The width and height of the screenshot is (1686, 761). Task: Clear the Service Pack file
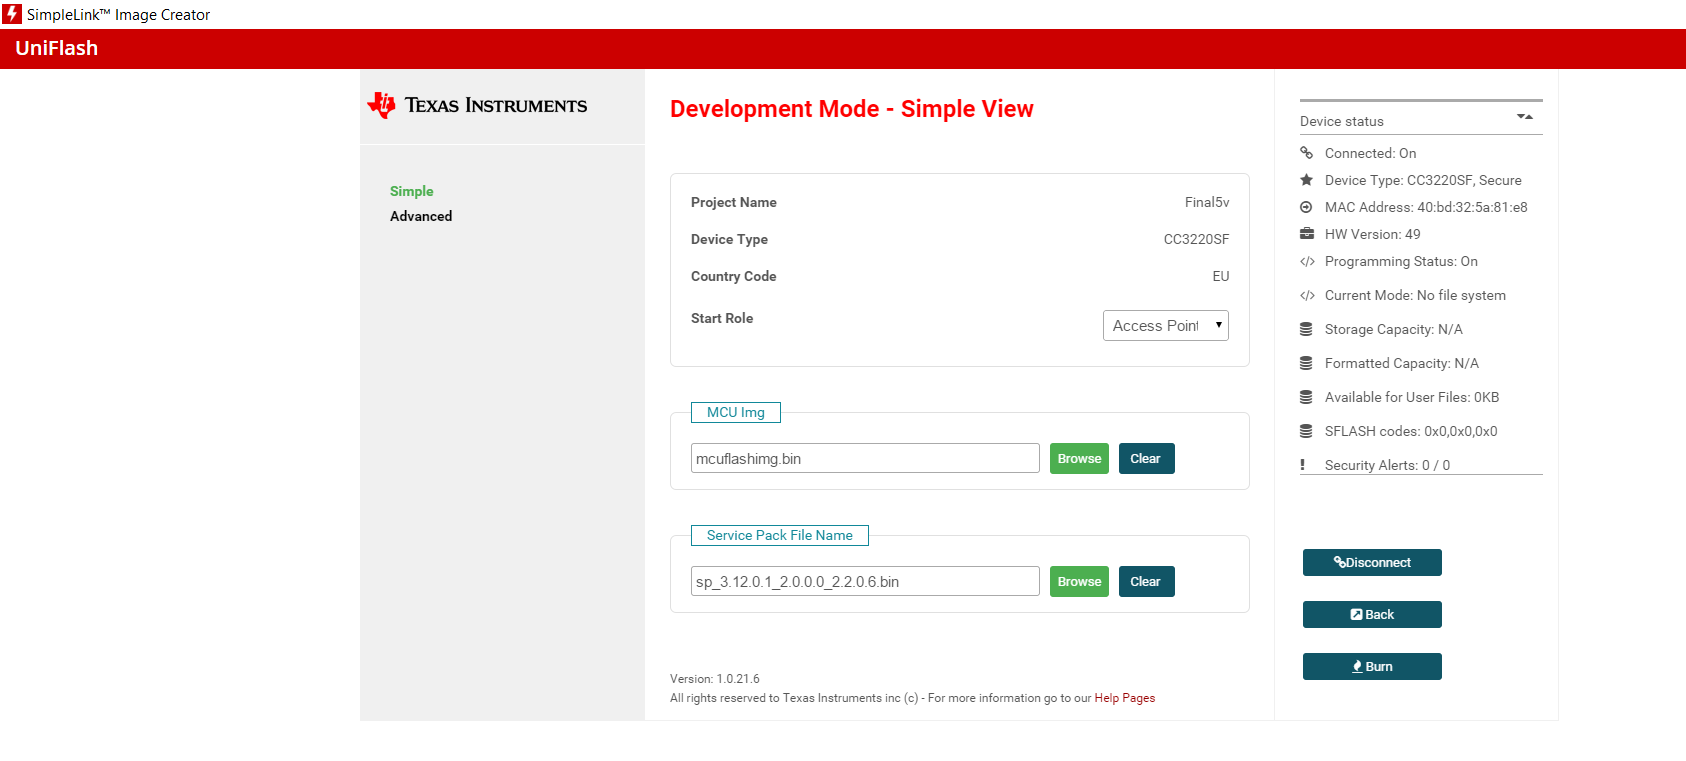[x=1146, y=582]
